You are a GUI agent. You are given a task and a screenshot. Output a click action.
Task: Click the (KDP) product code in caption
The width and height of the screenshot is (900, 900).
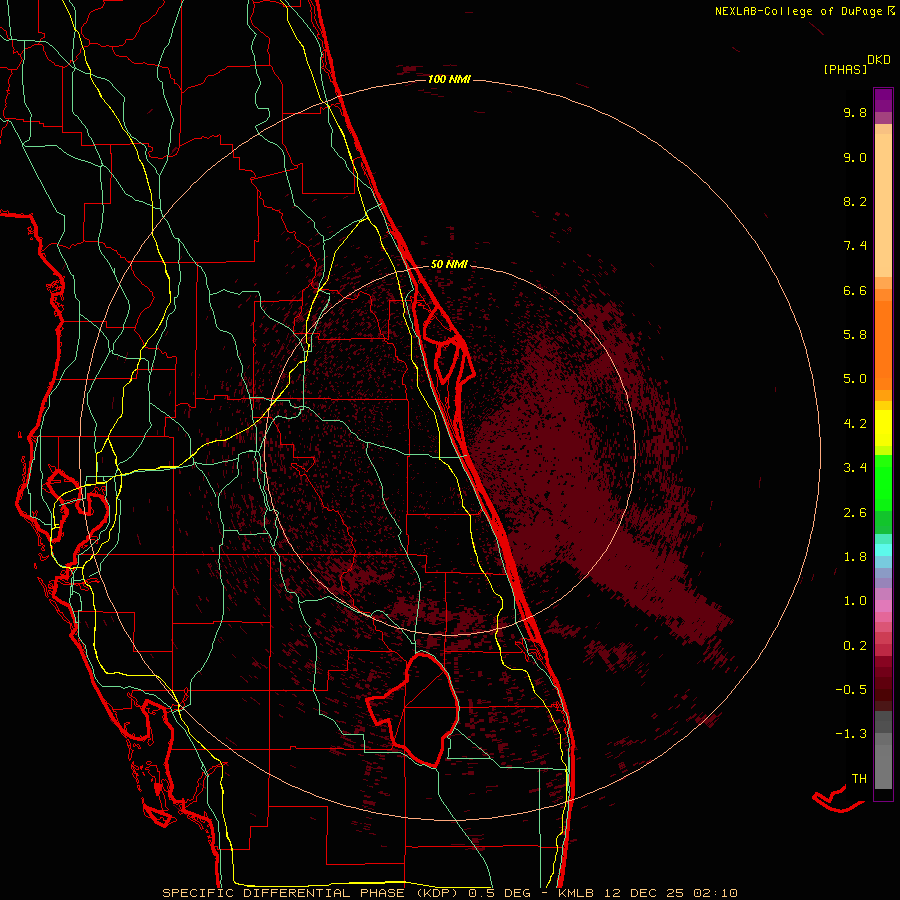(x=438, y=893)
